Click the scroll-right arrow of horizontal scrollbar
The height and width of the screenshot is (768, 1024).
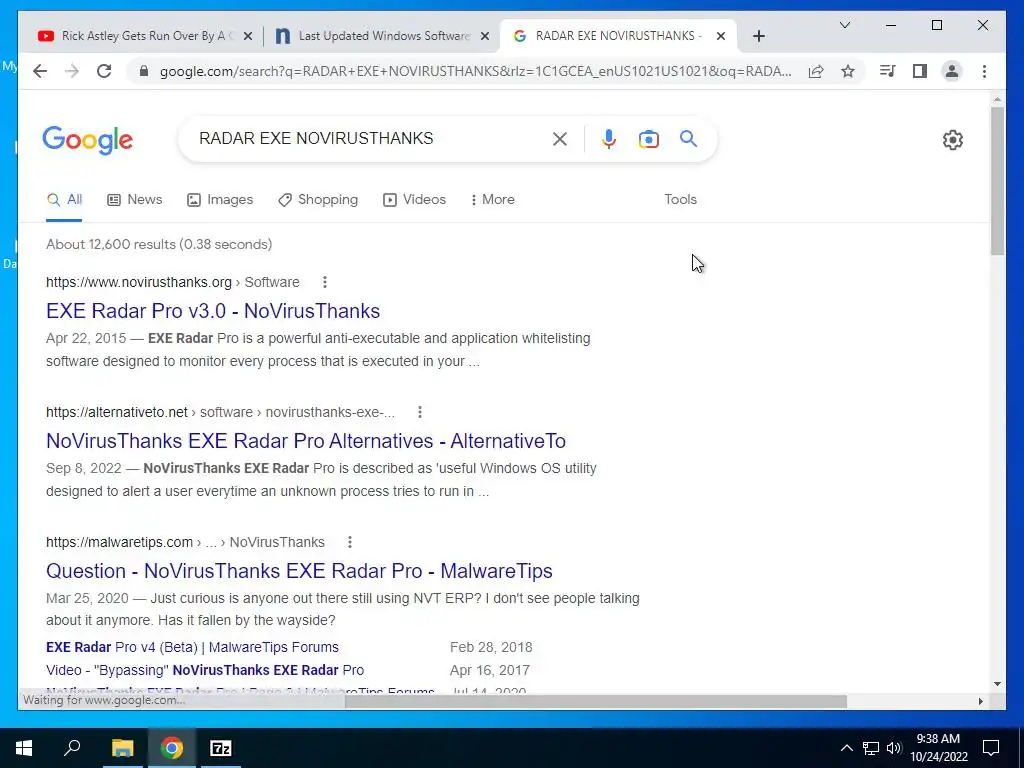980,701
